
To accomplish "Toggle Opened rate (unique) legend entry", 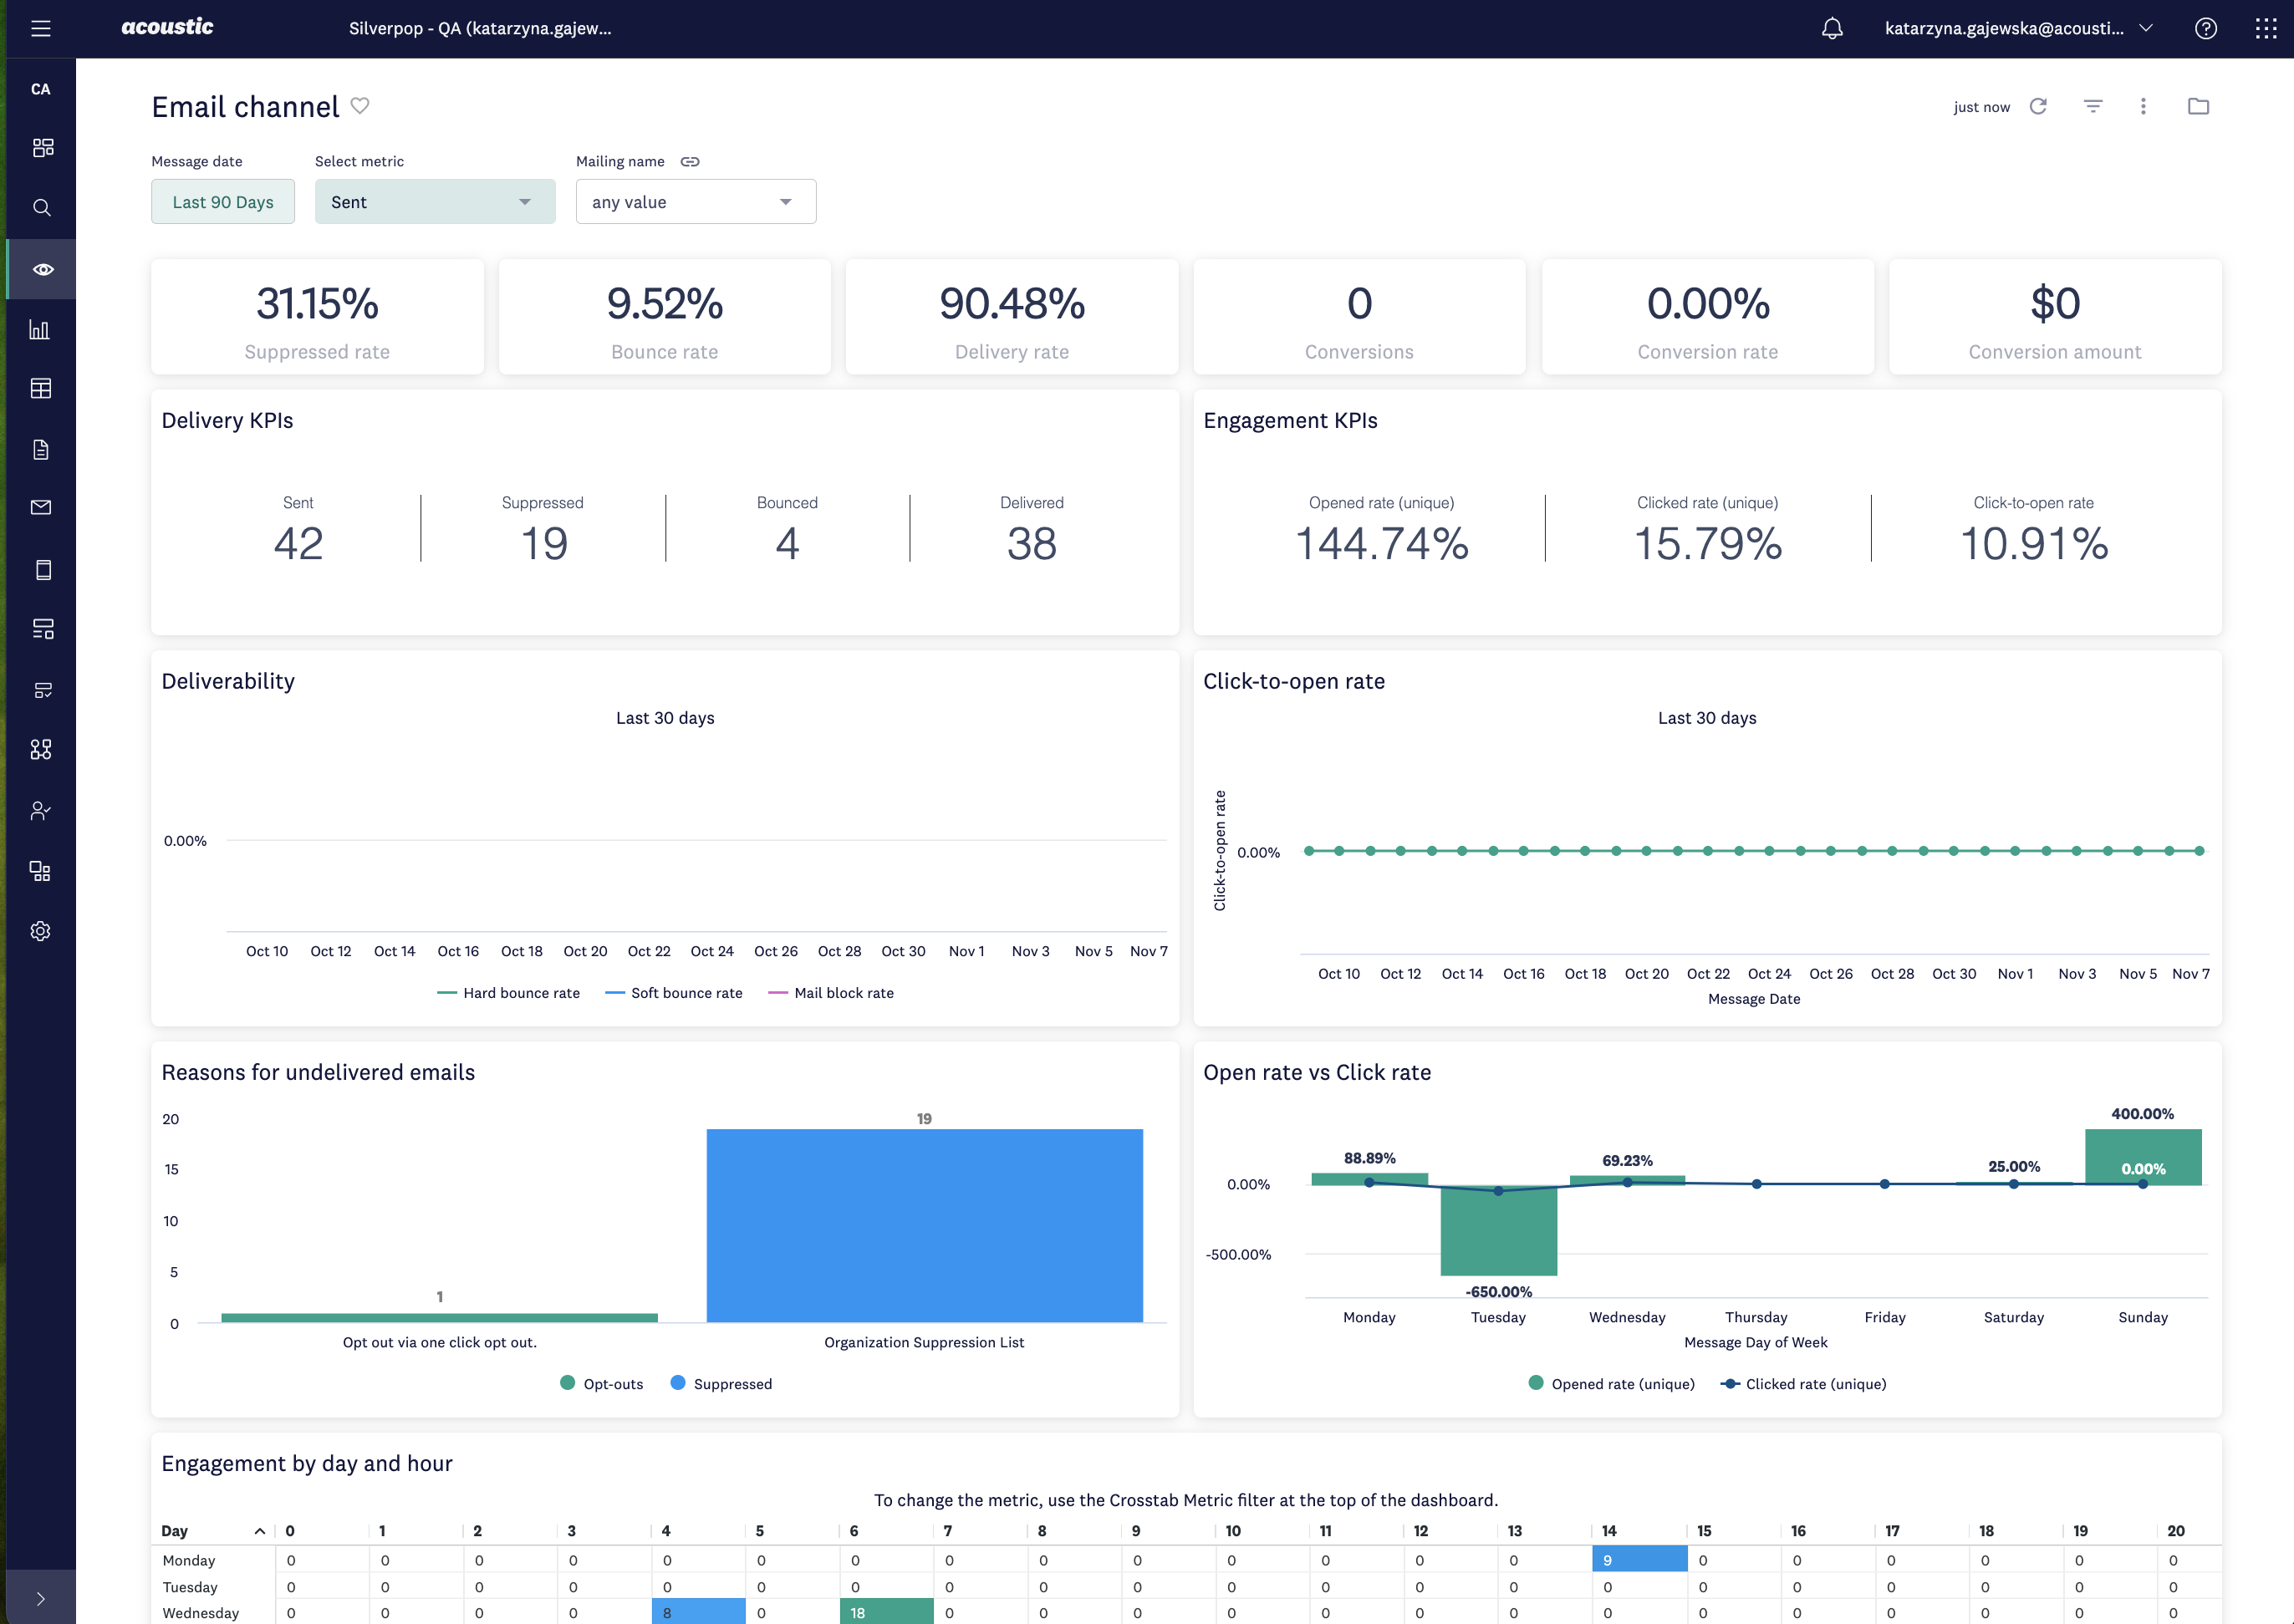I will pos(1612,1384).
